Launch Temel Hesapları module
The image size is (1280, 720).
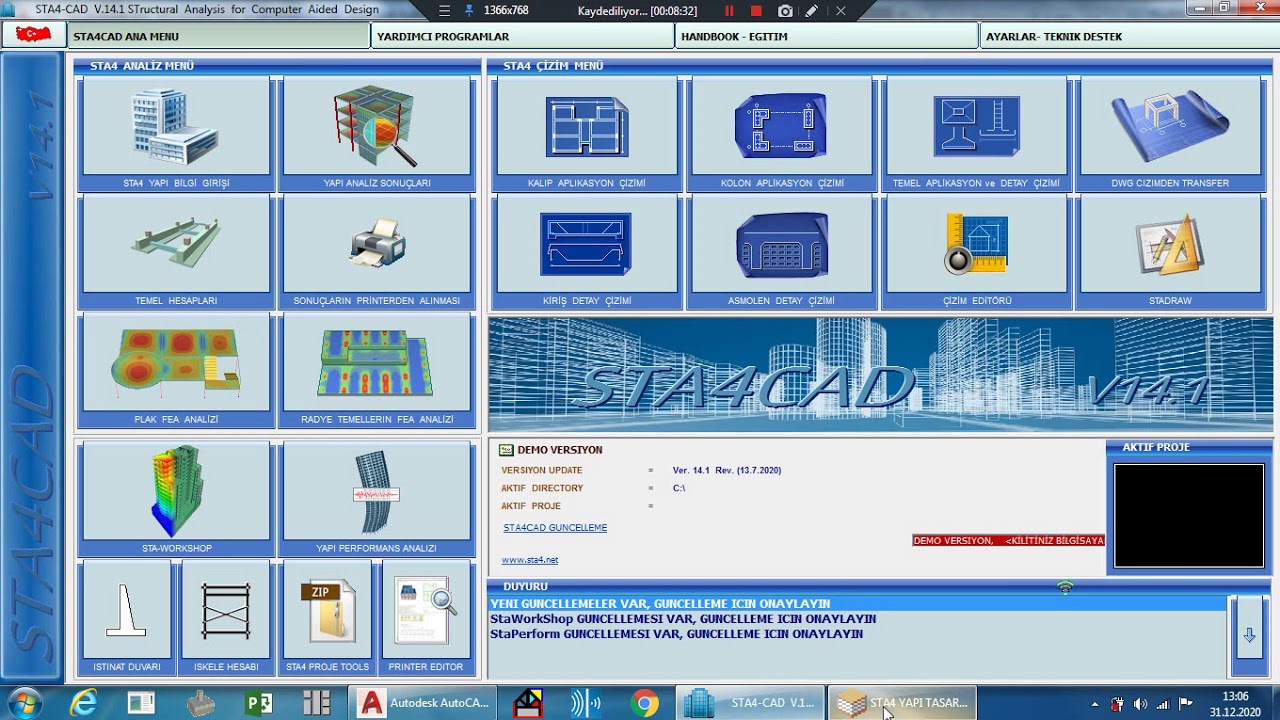[176, 252]
